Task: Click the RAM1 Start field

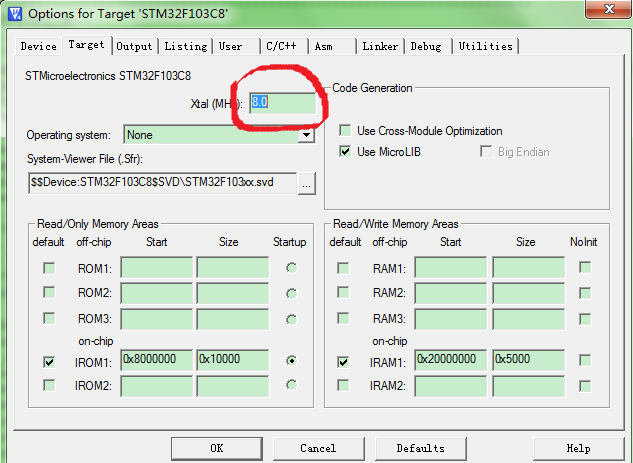Action: point(451,267)
